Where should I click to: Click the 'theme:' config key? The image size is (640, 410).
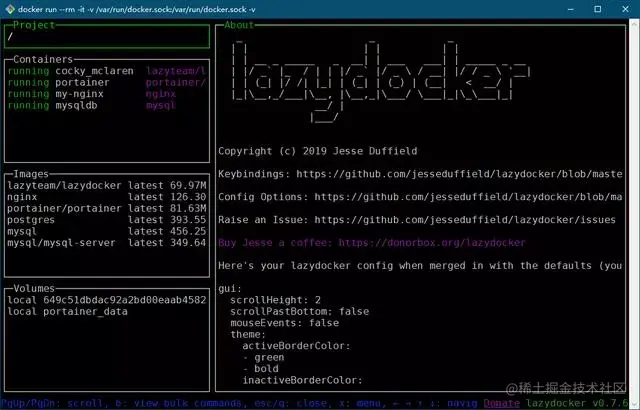[248, 335]
